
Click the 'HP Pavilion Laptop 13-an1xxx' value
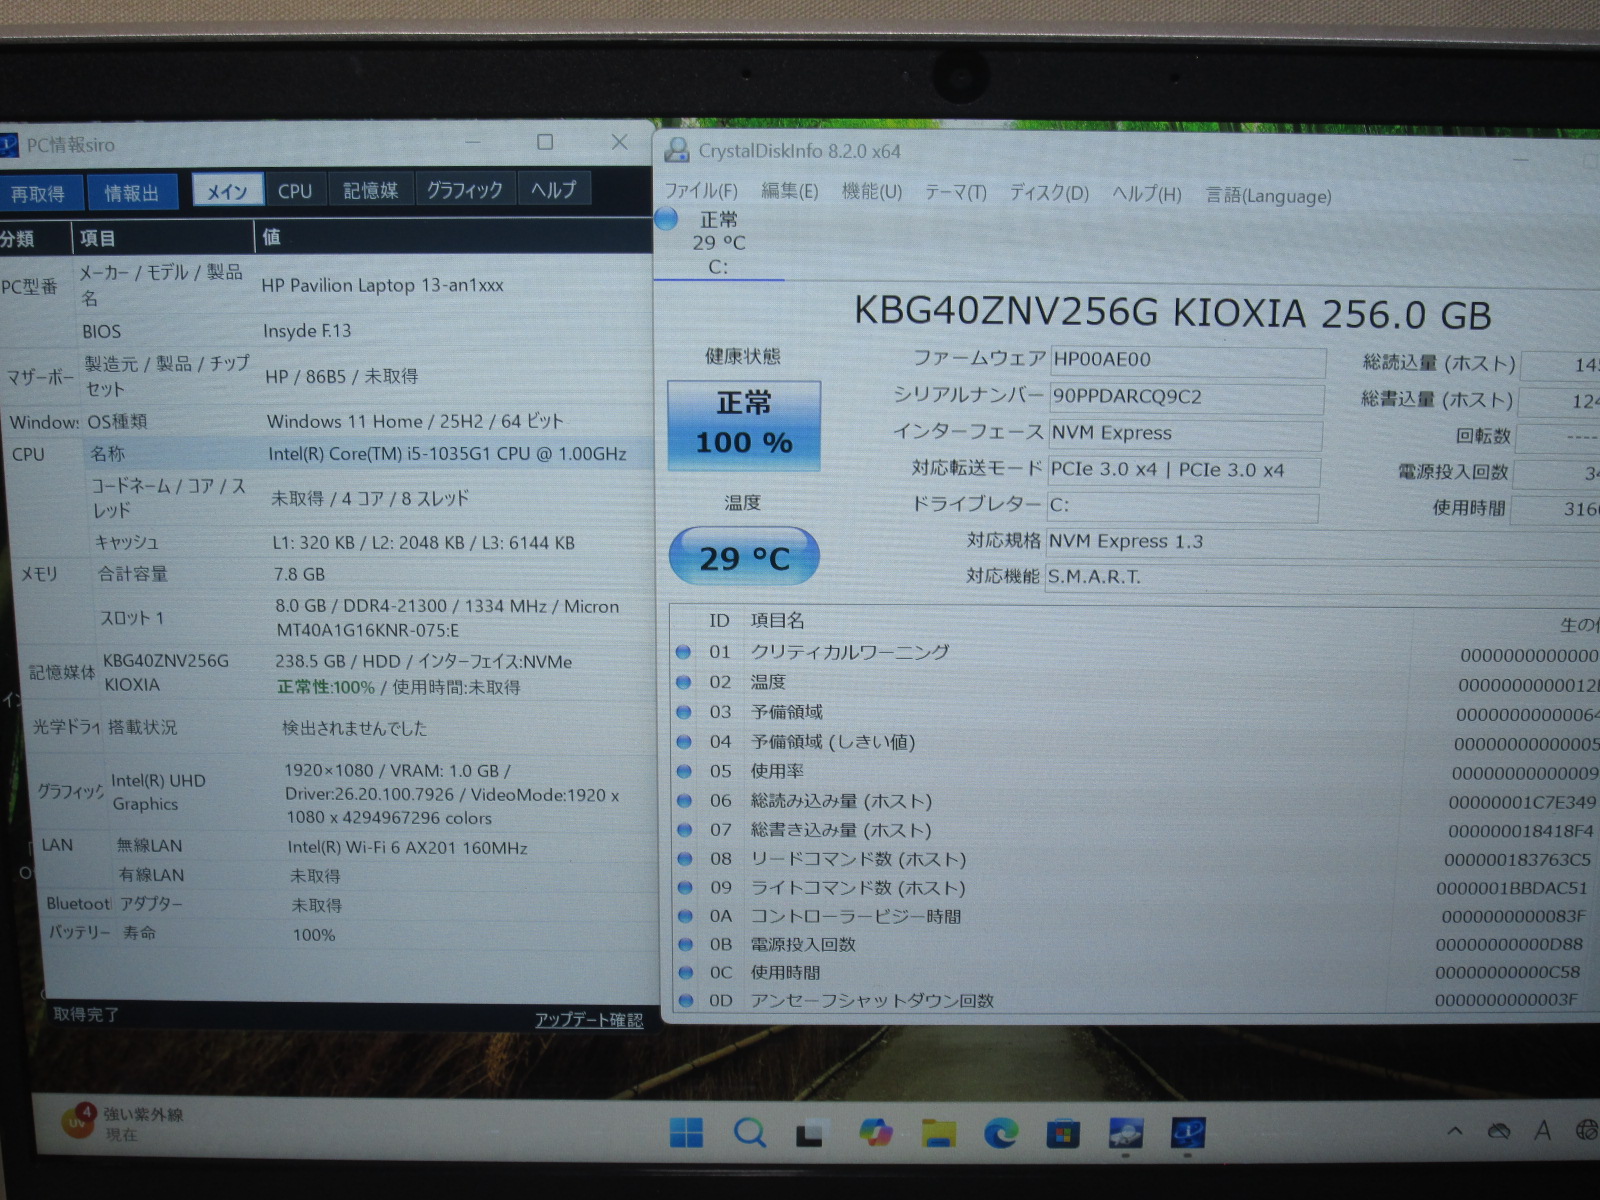point(383,285)
